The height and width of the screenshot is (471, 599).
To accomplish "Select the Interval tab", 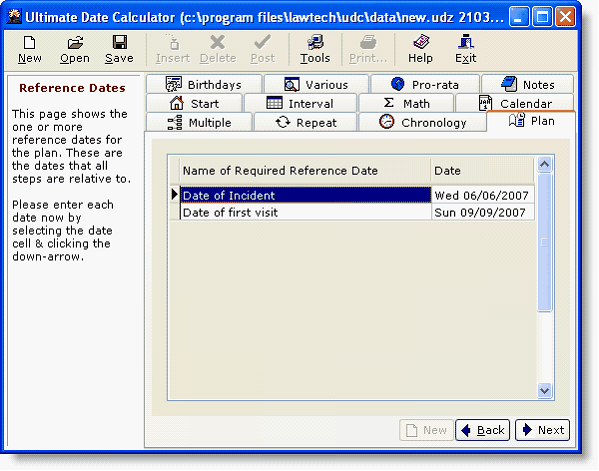I will (300, 103).
